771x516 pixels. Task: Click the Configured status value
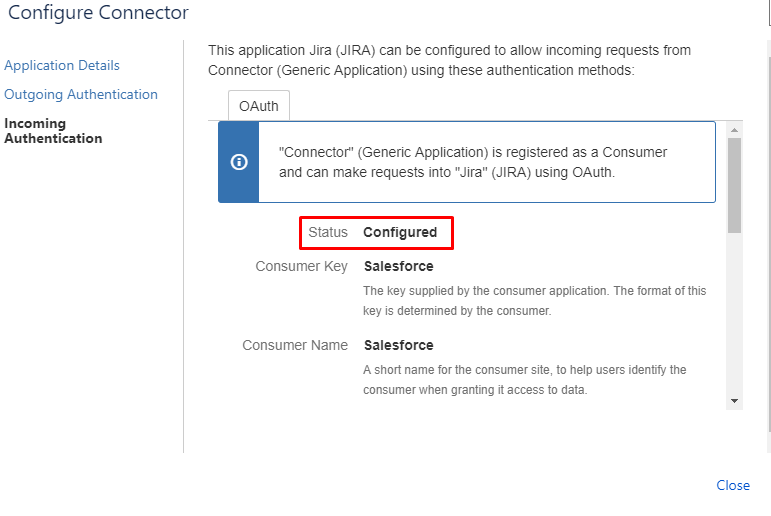click(400, 232)
